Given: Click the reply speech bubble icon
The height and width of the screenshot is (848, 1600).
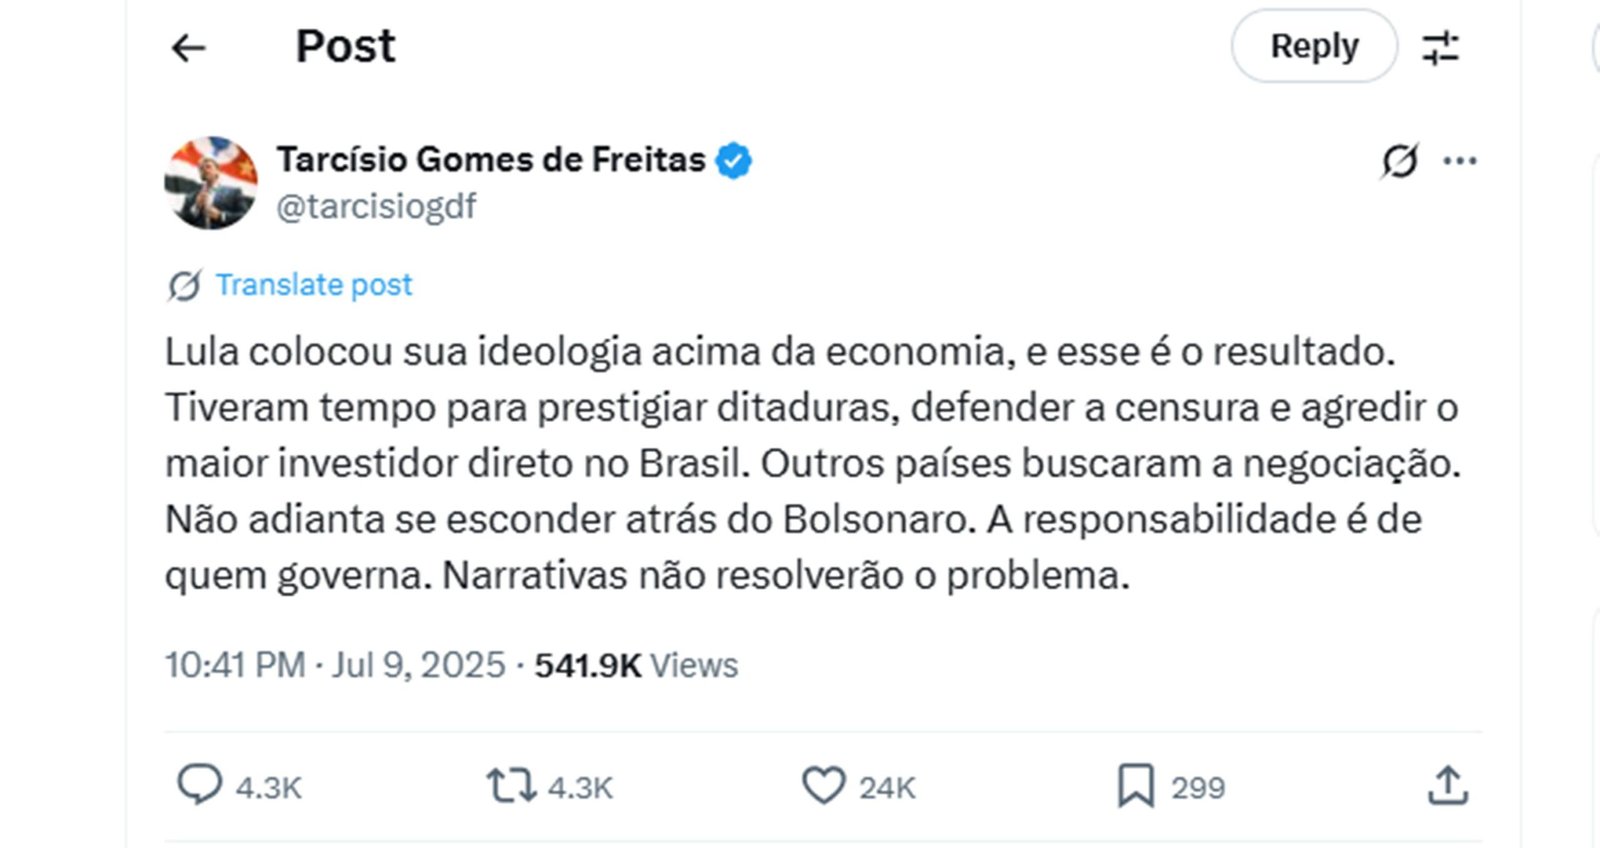Looking at the screenshot, I should pos(199,785).
